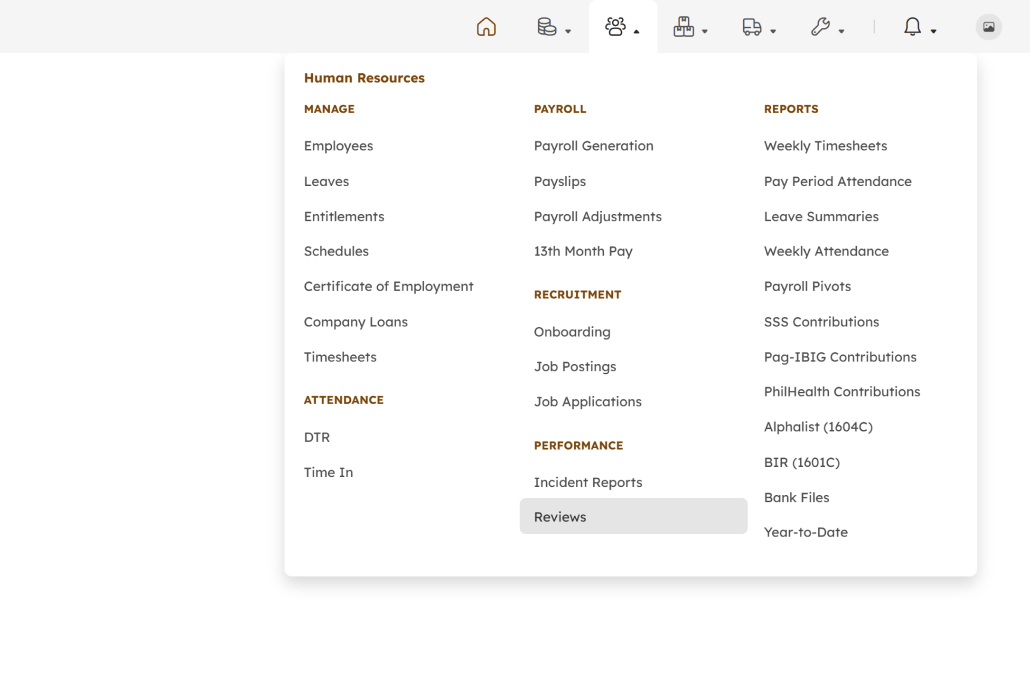View SSS Contributions report
The width and height of the screenshot is (1030, 695).
pyautogui.click(x=821, y=322)
